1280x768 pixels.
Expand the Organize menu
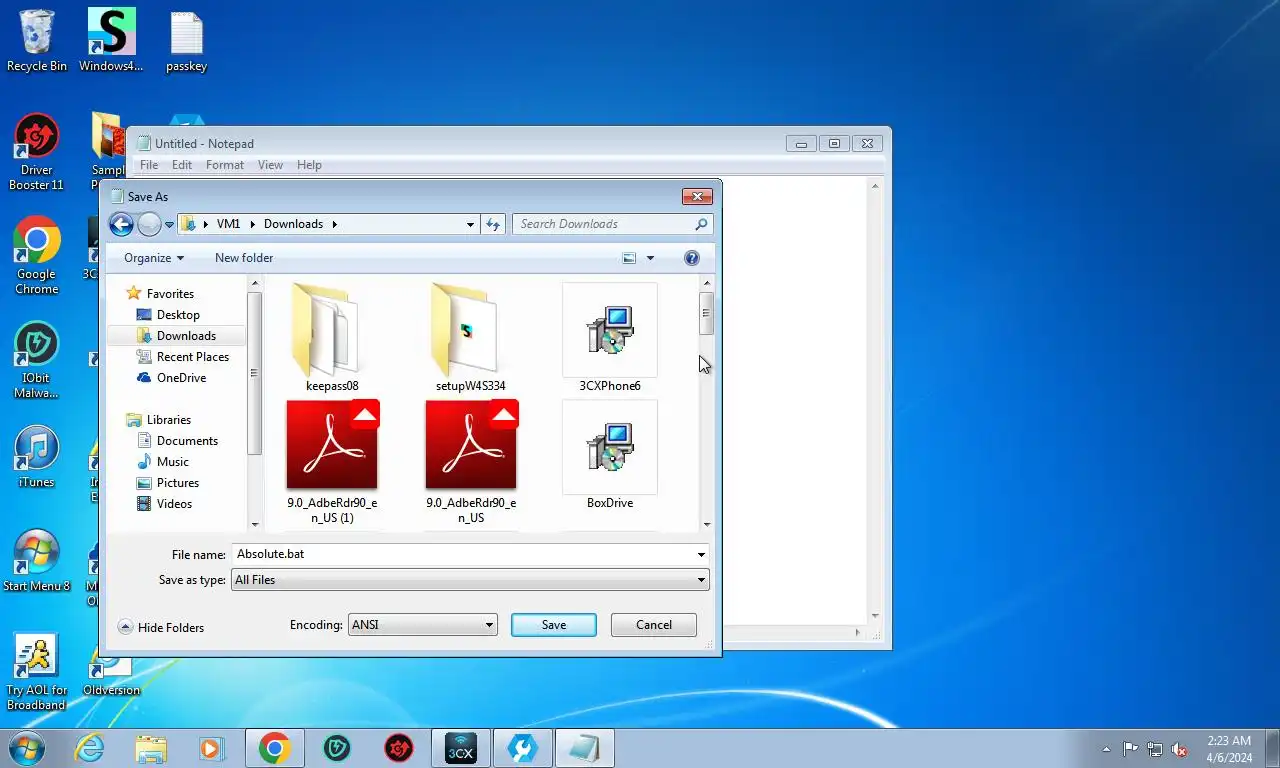[154, 258]
